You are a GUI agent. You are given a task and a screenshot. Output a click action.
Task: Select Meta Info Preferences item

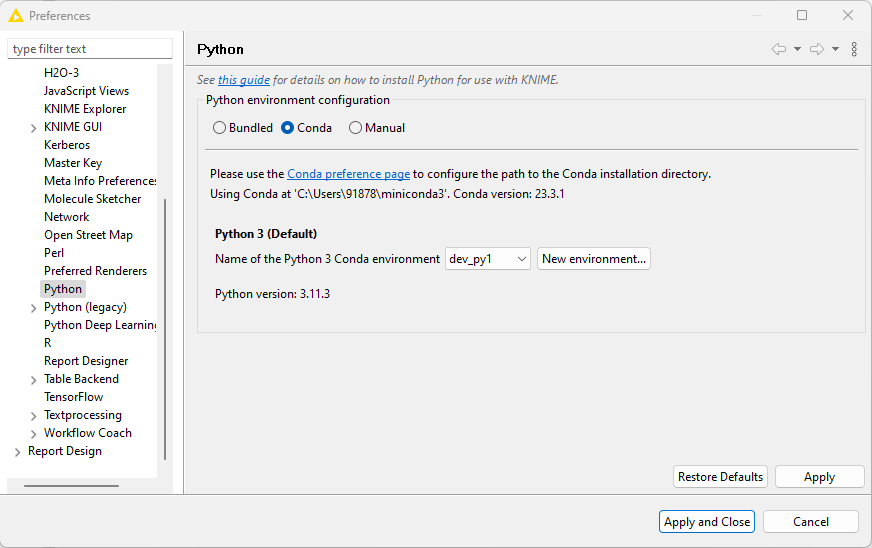[x=100, y=181]
